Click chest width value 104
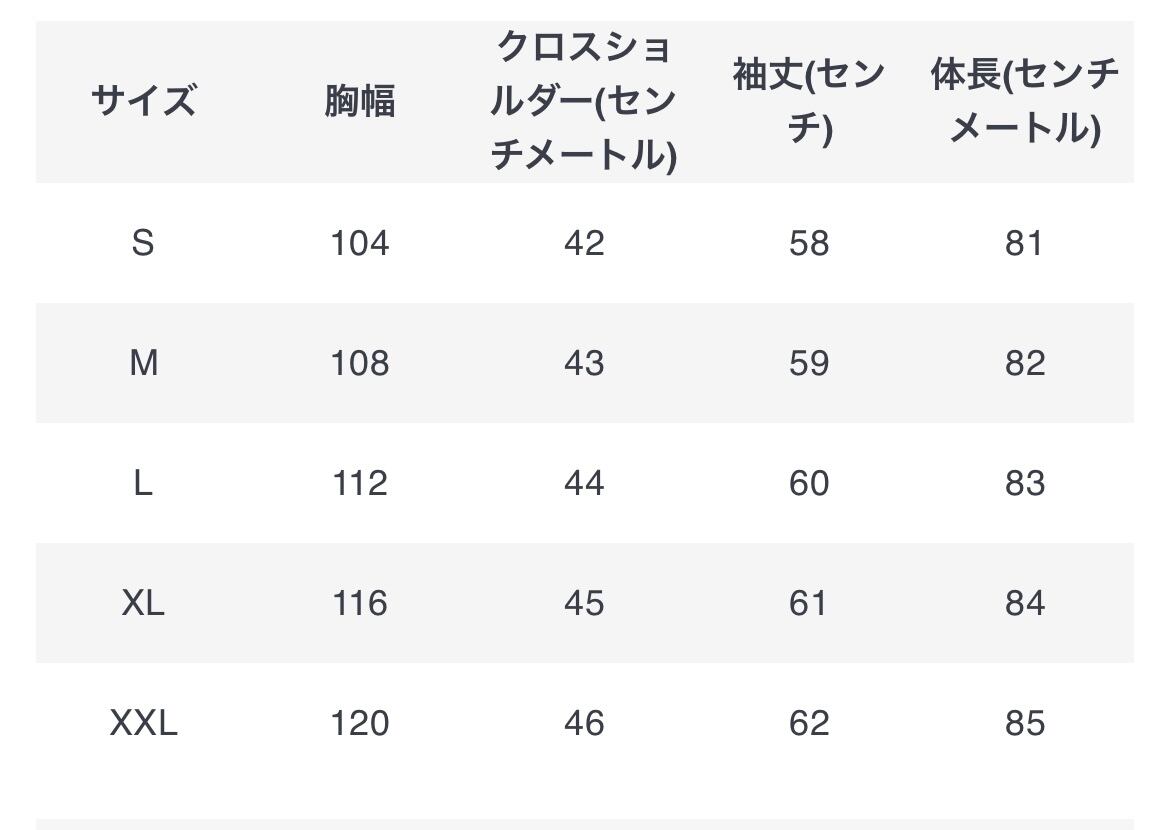Image resolution: width=1170 pixels, height=830 pixels. point(360,243)
